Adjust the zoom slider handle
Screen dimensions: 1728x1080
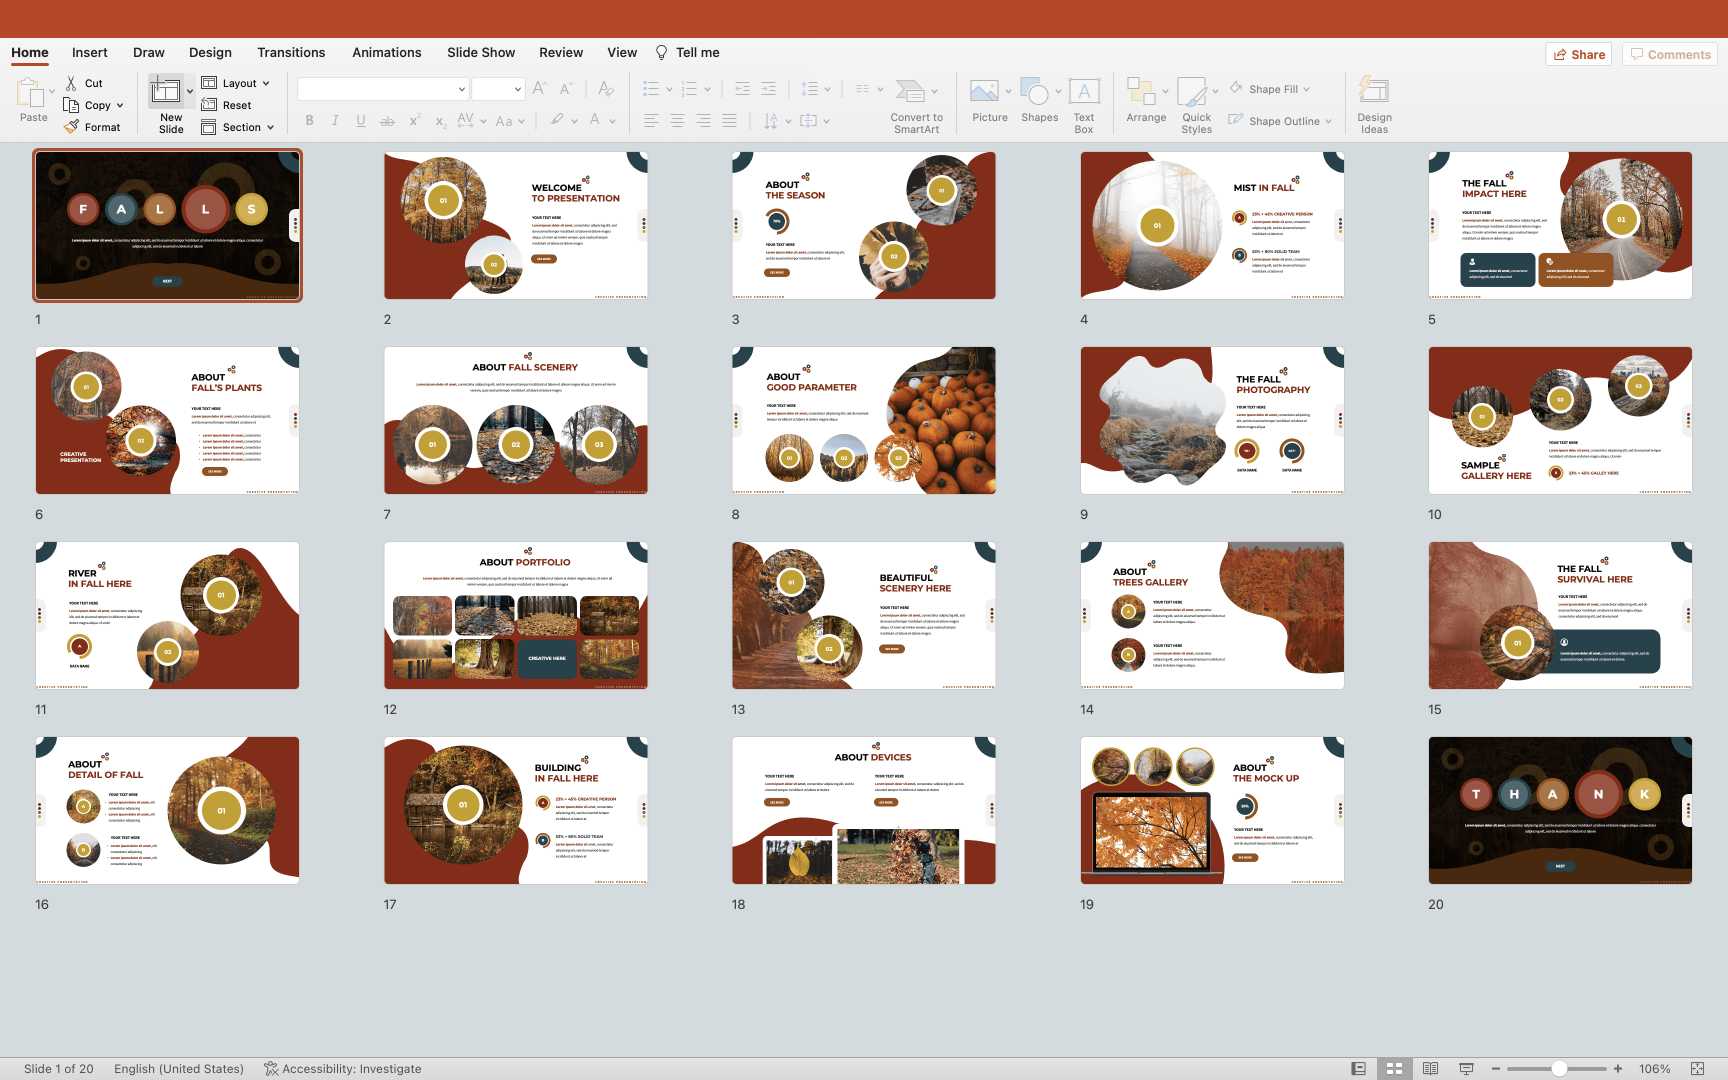coord(1558,1068)
